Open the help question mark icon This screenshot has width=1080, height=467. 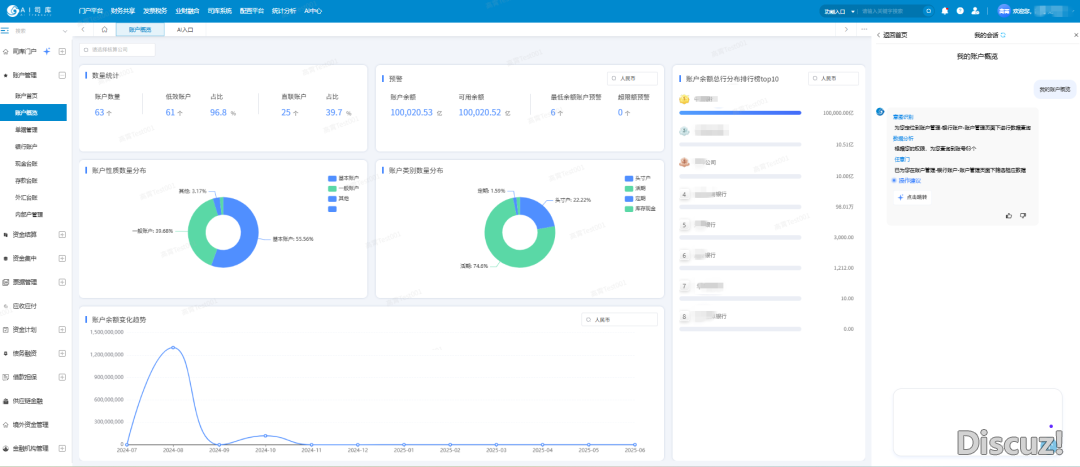(959, 11)
